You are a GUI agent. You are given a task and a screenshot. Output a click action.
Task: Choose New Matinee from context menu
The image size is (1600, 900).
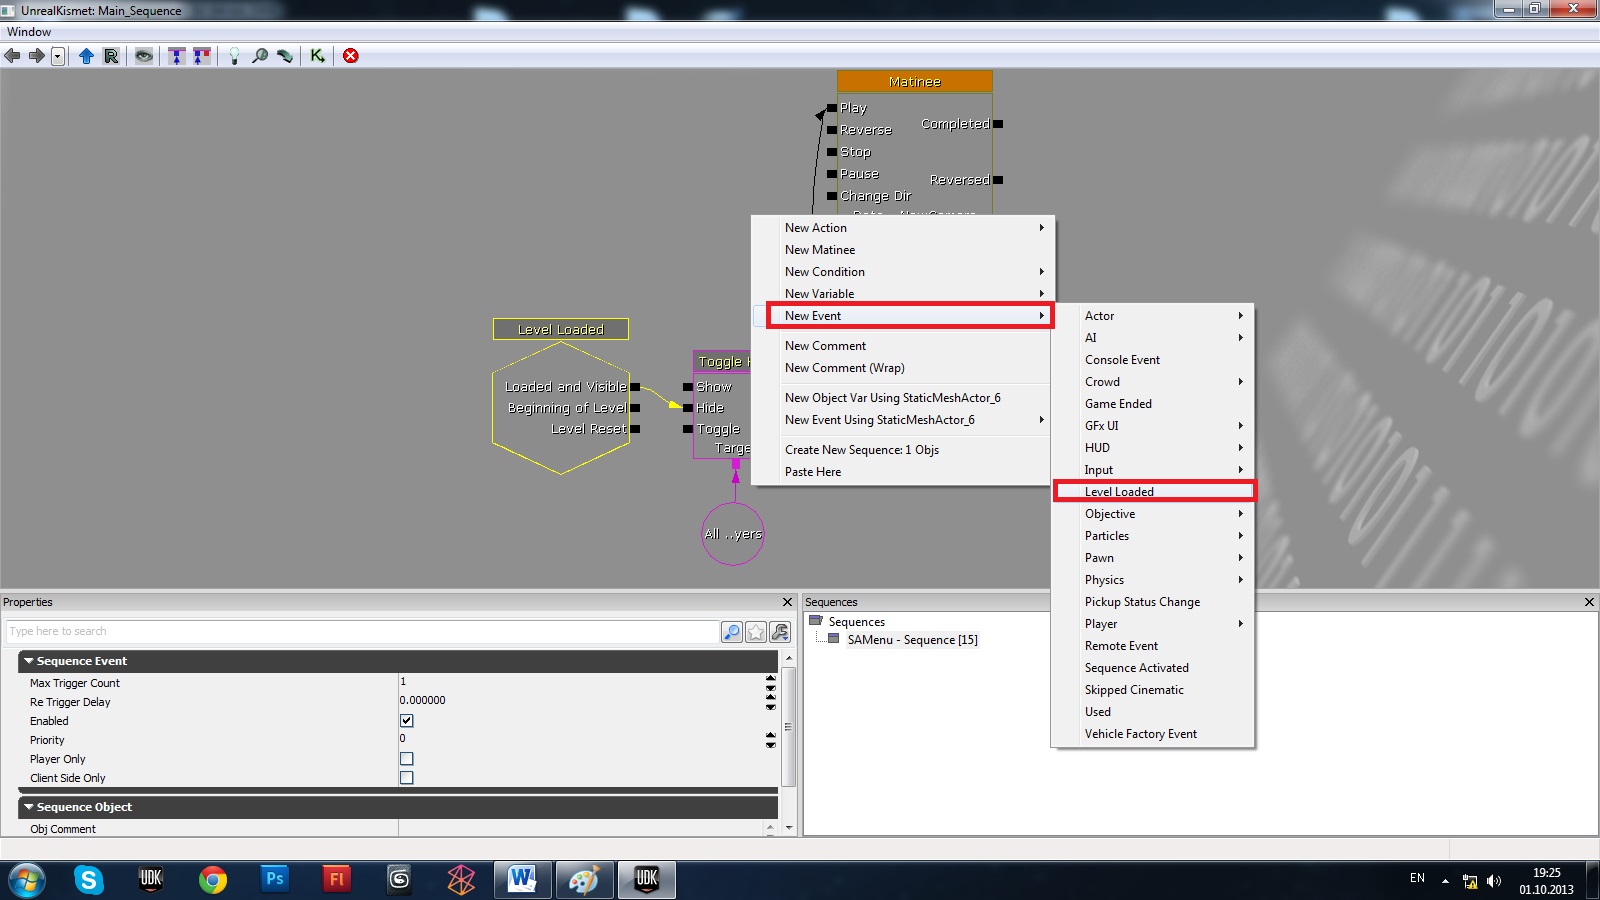coord(903,250)
